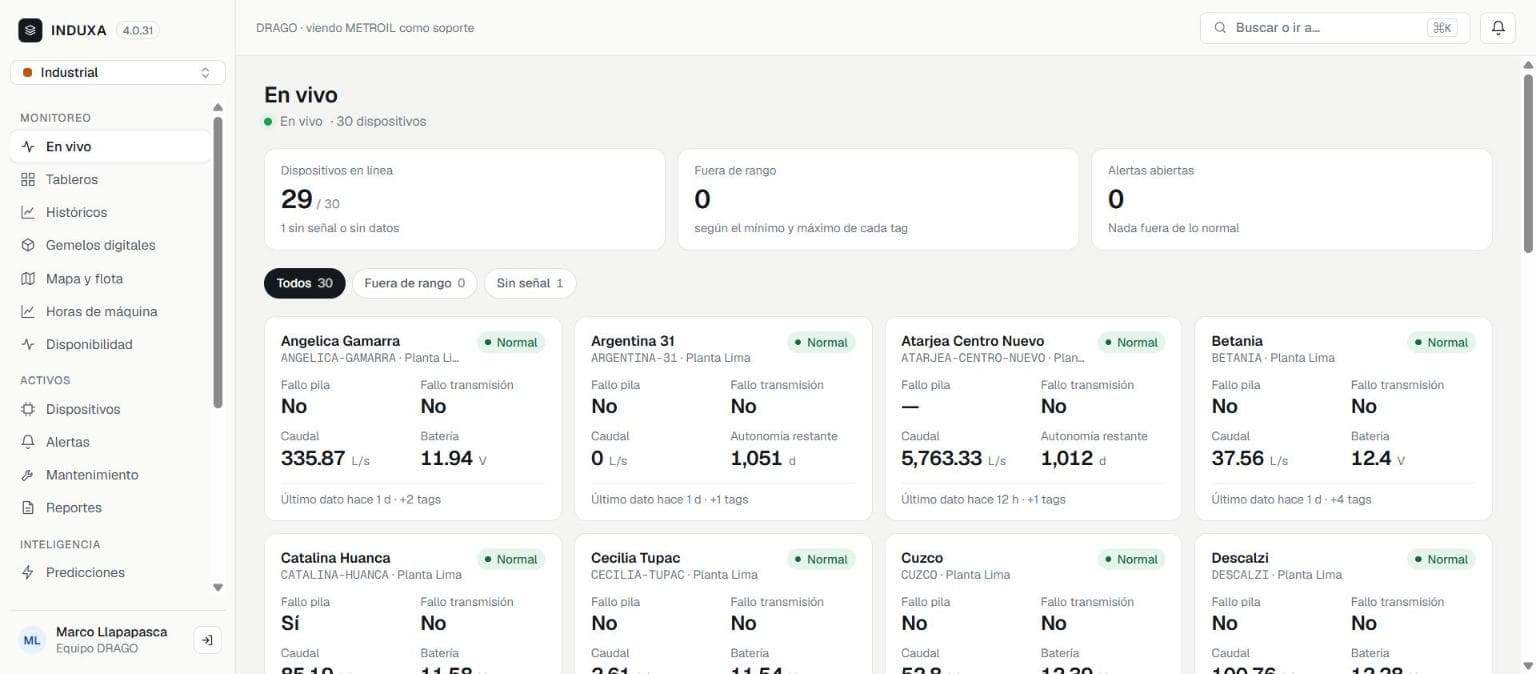The width and height of the screenshot is (1536, 674).
Task: Open Mantenimiento wrench icon
Action: [x=28, y=475]
